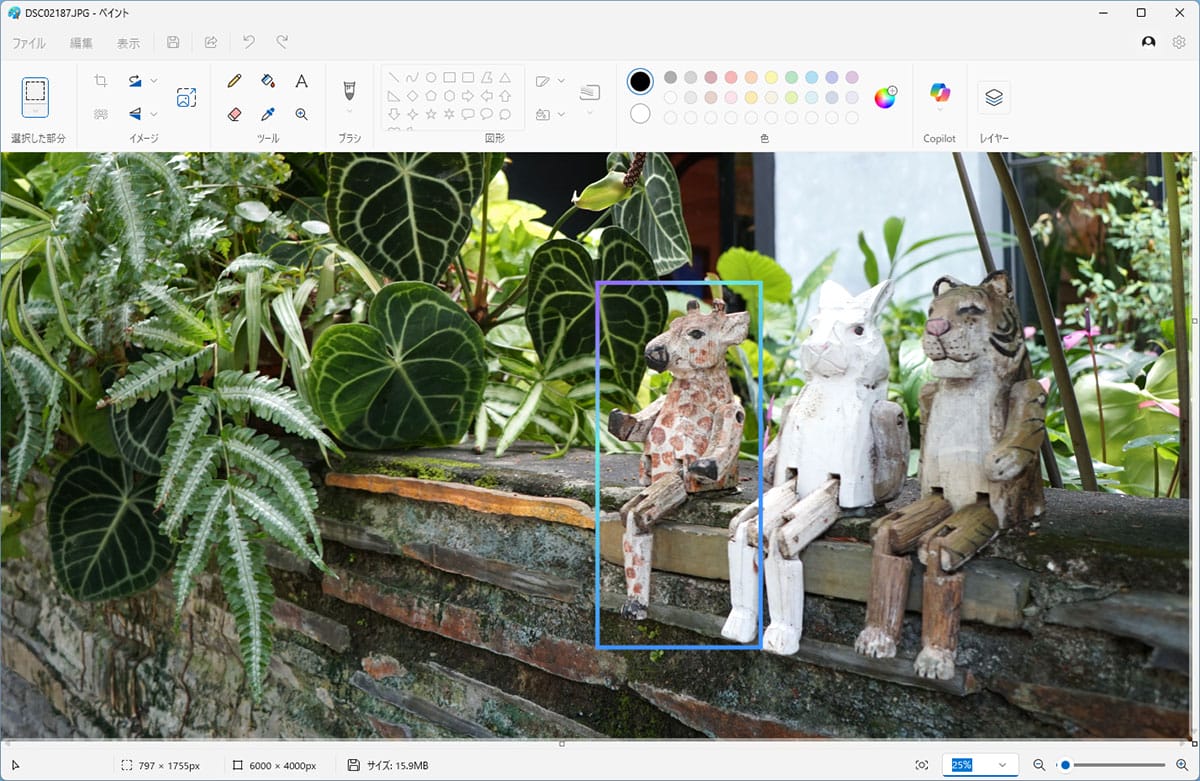Pick the red palette color
The width and height of the screenshot is (1200, 781).
pyautogui.click(x=731, y=77)
